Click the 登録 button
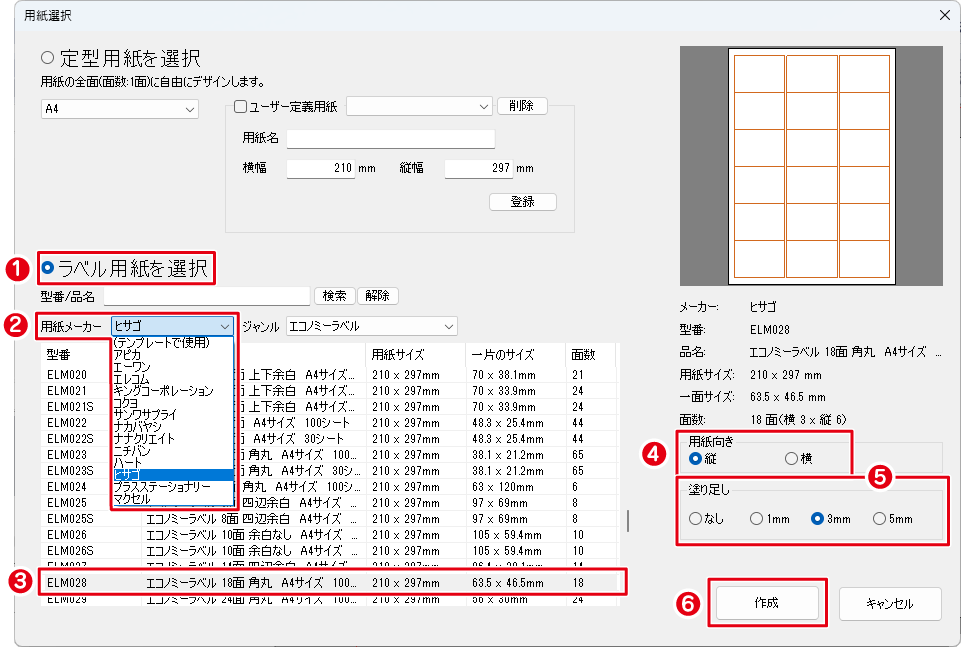This screenshot has height=647, width=961. click(x=522, y=201)
